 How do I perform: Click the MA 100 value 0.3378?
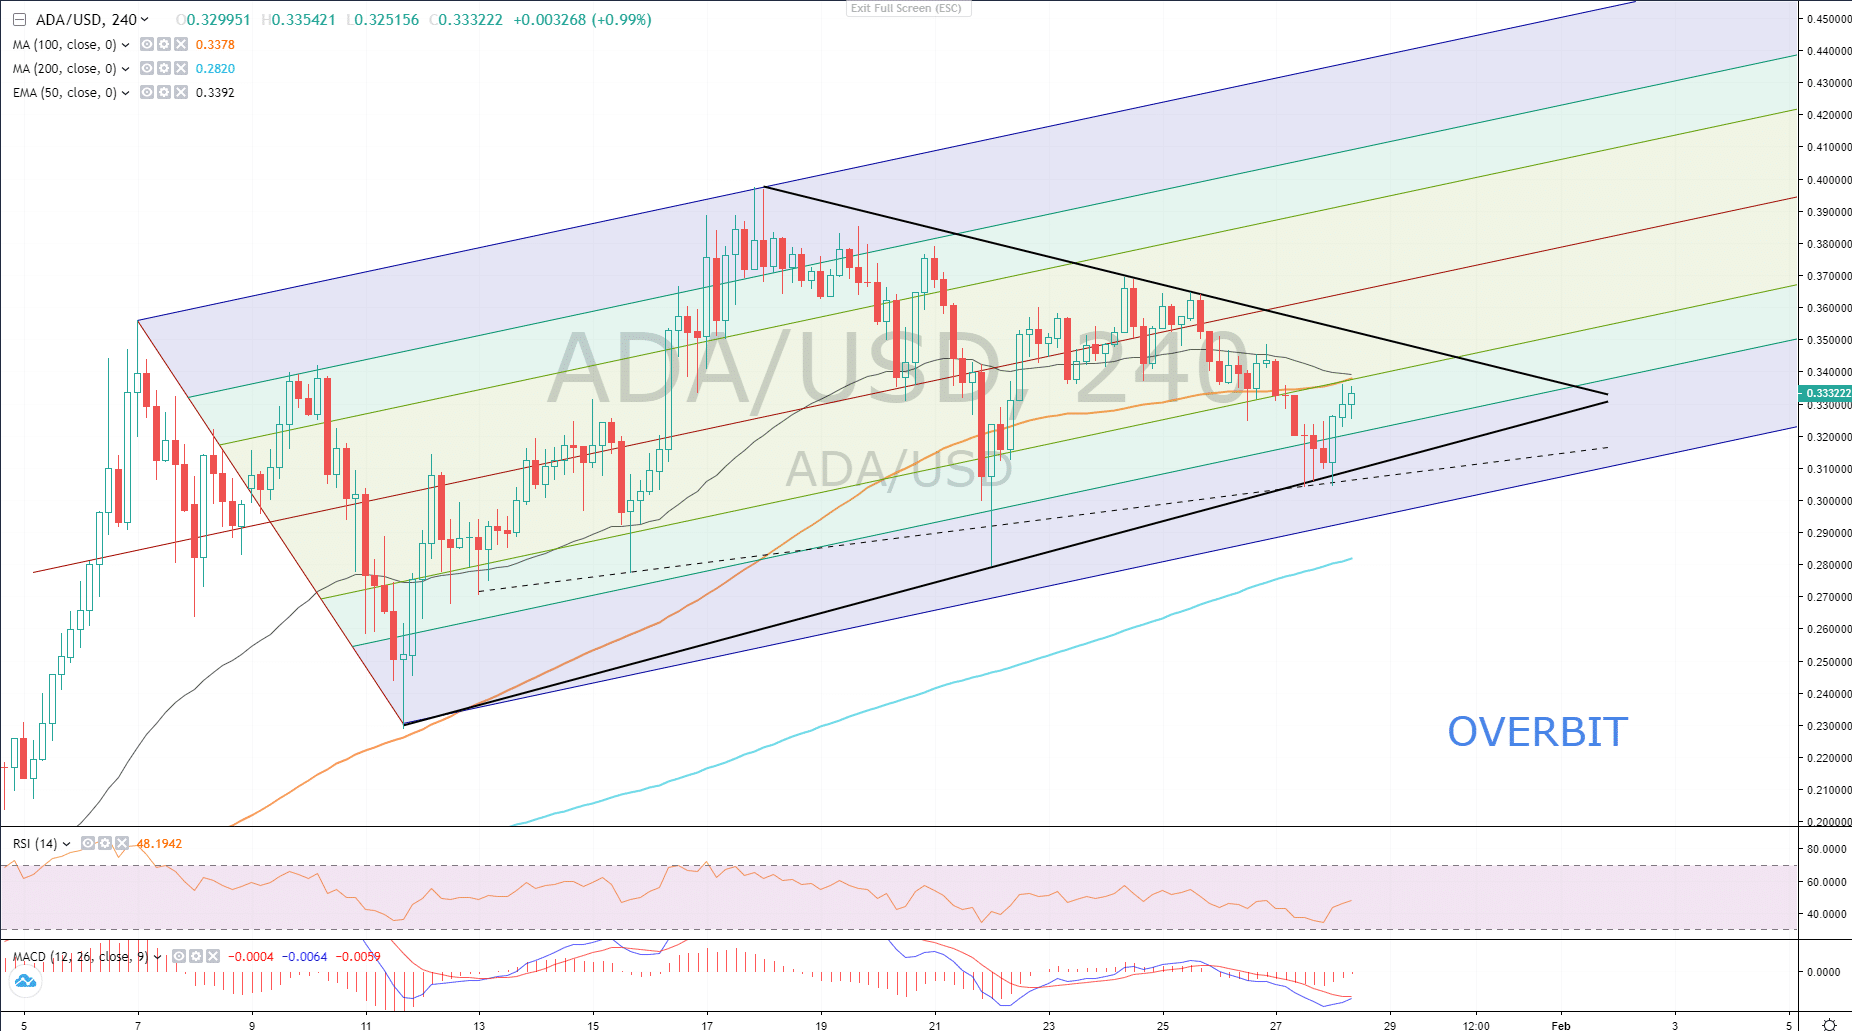pyautogui.click(x=215, y=45)
